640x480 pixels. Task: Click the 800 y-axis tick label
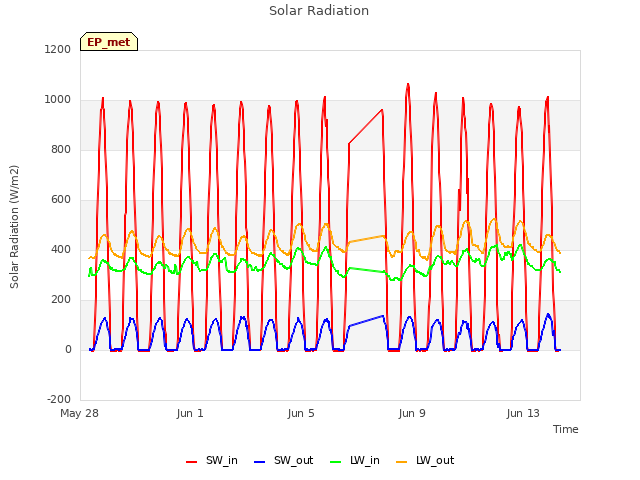[x=61, y=149]
